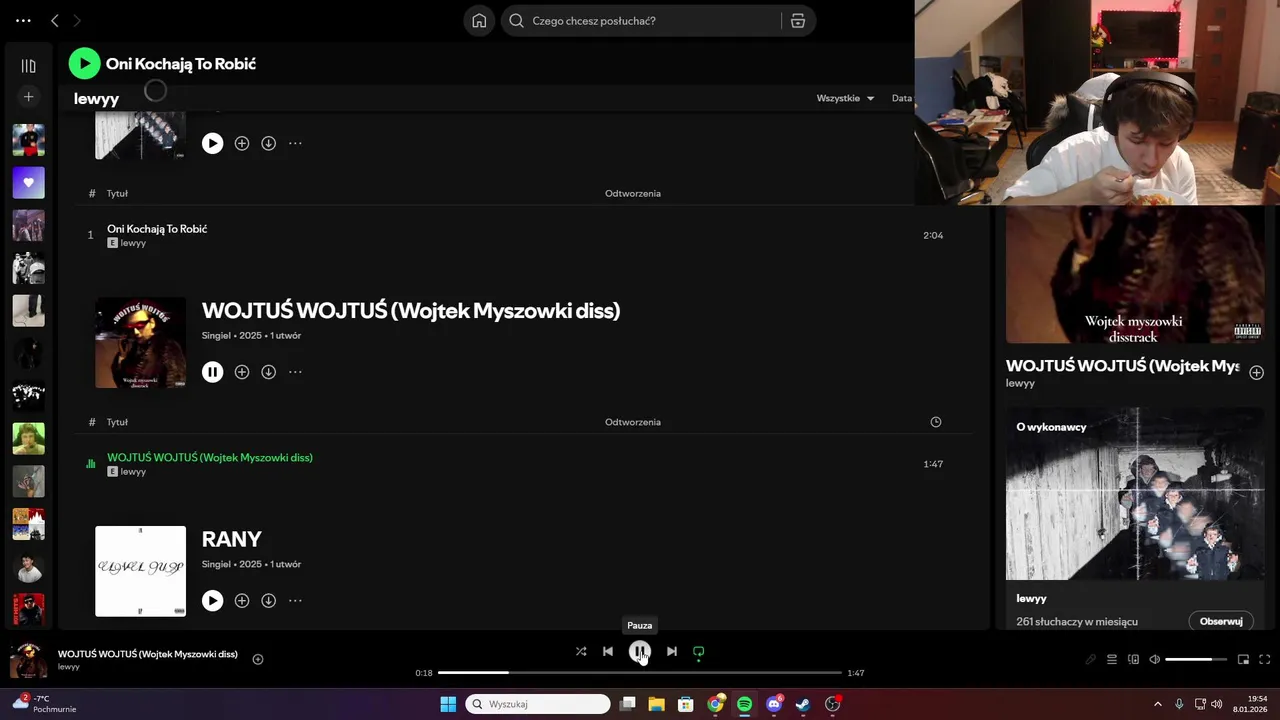This screenshot has width=1280, height=720.
Task: Open the RANY cover art thumbnail
Action: tap(140, 571)
